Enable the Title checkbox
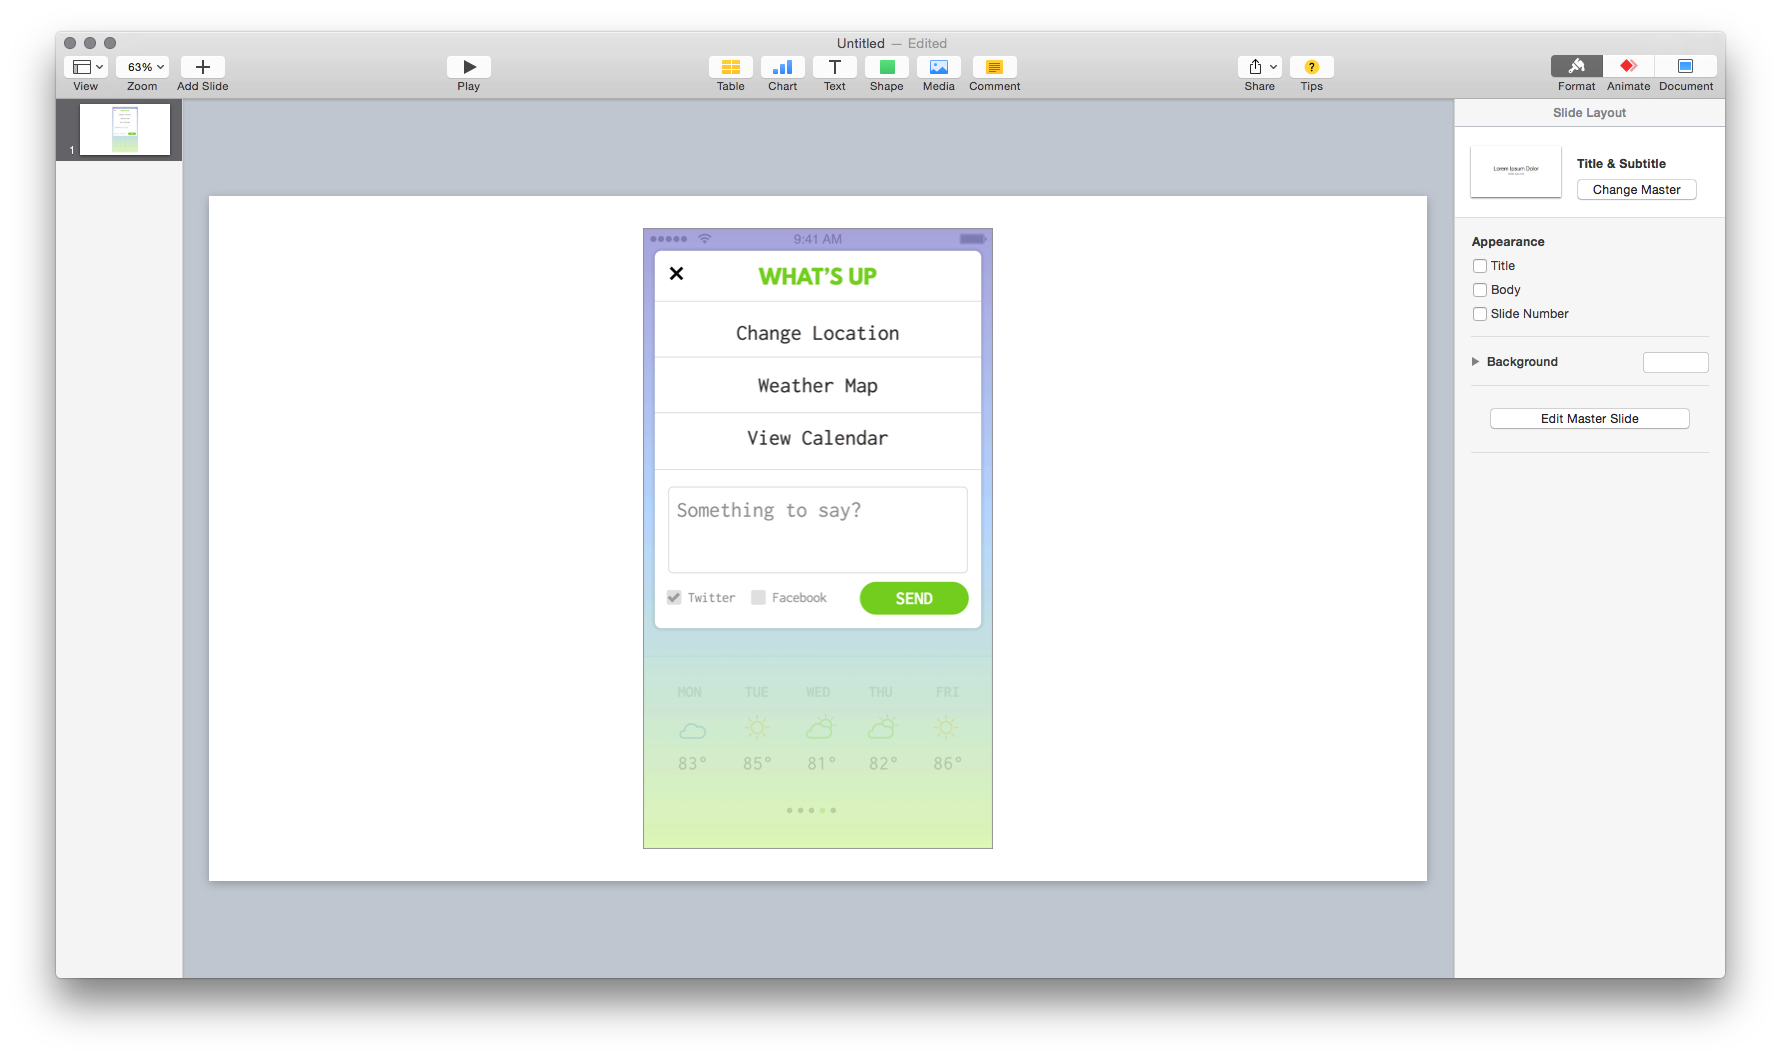The height and width of the screenshot is (1058, 1781). click(1479, 266)
